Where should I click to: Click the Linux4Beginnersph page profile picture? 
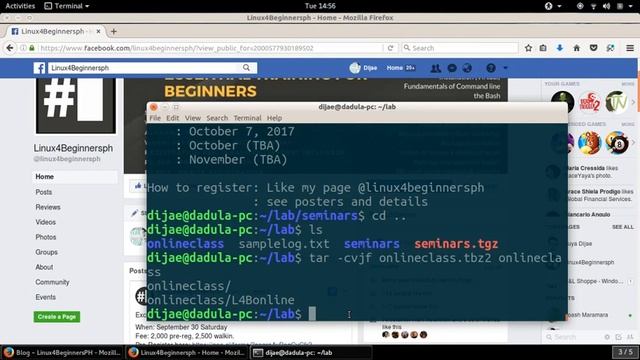pyautogui.click(x=76, y=105)
